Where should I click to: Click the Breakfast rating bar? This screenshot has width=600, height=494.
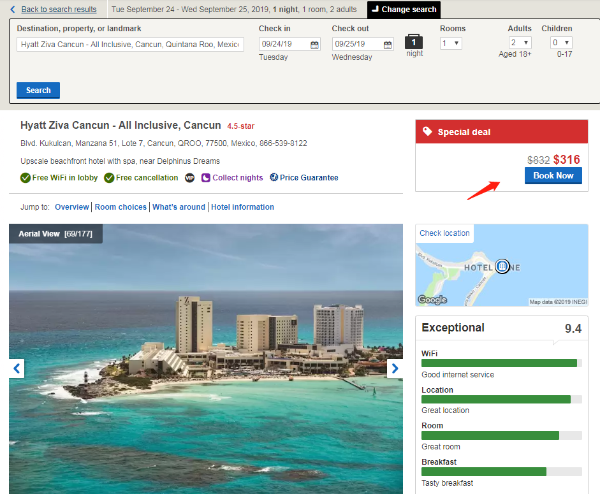point(501,471)
